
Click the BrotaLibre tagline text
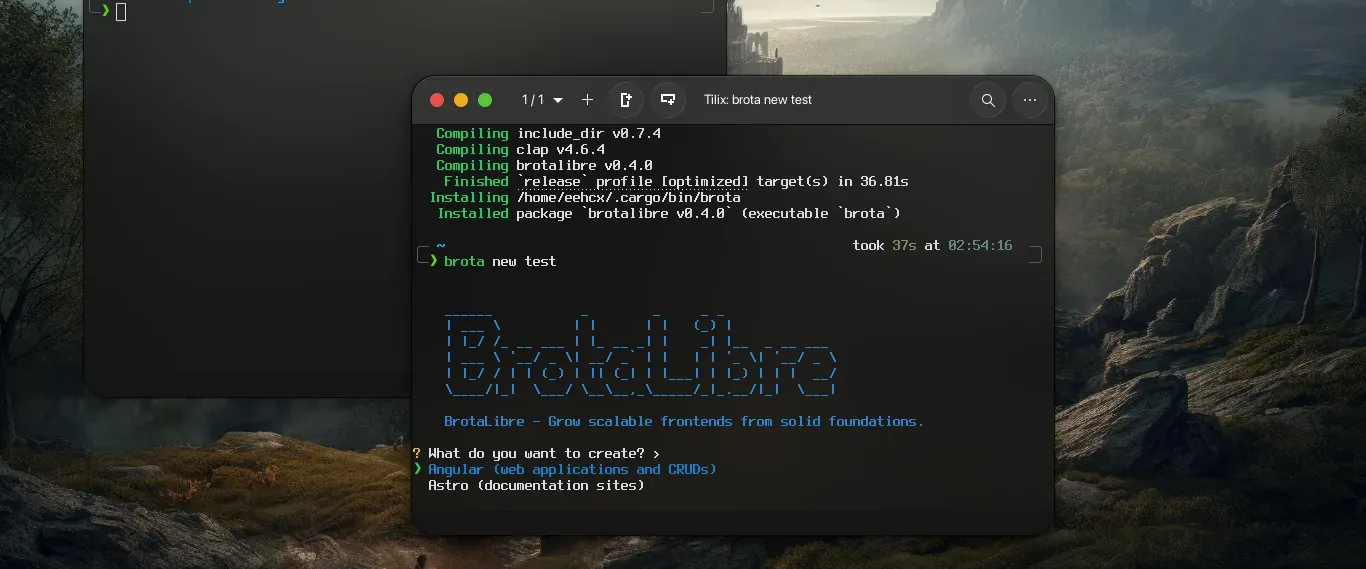tap(684, 421)
